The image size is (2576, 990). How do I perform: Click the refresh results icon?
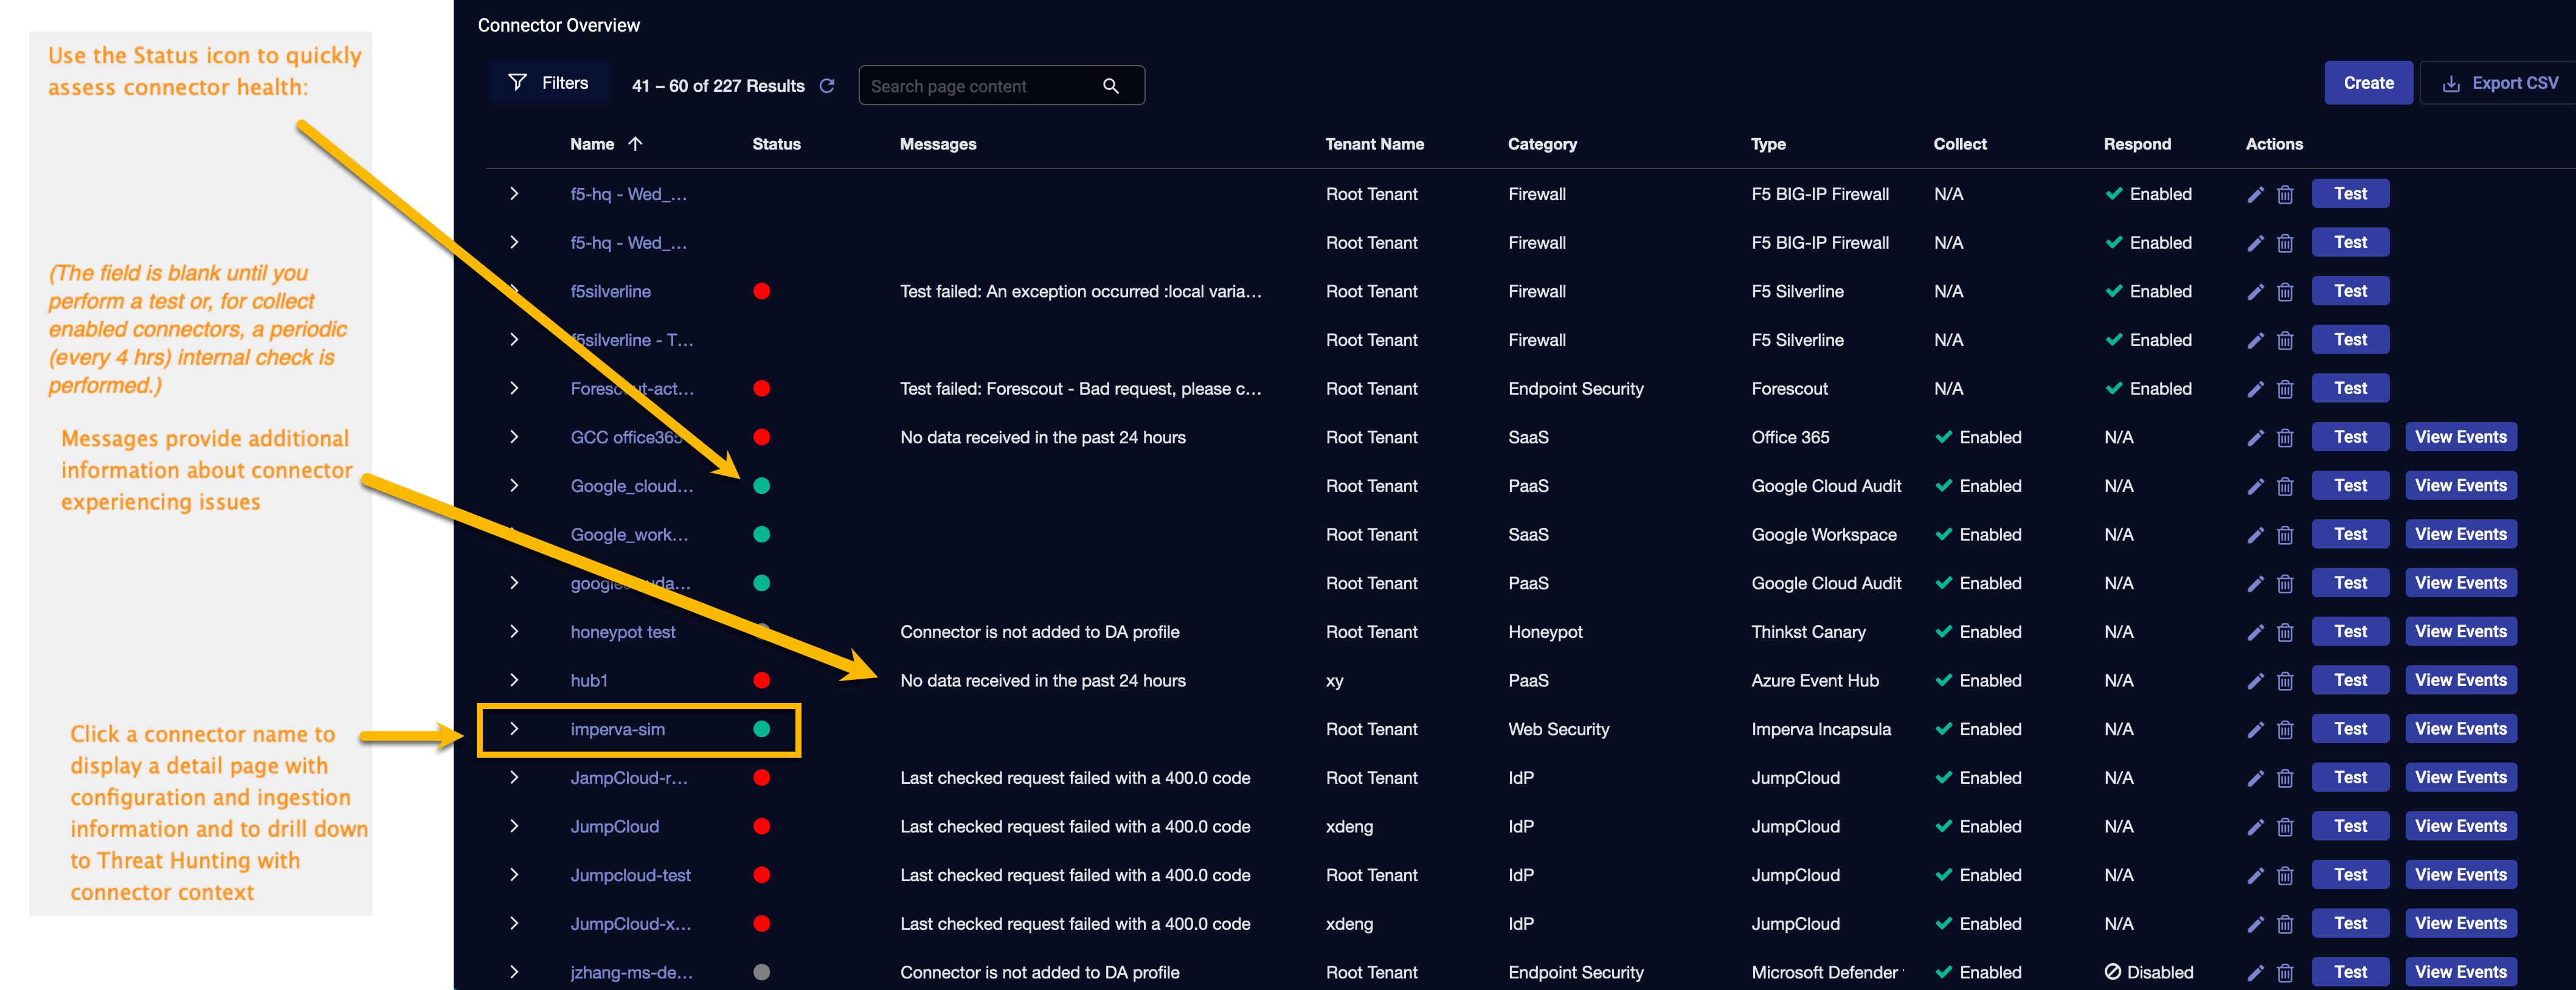click(826, 86)
